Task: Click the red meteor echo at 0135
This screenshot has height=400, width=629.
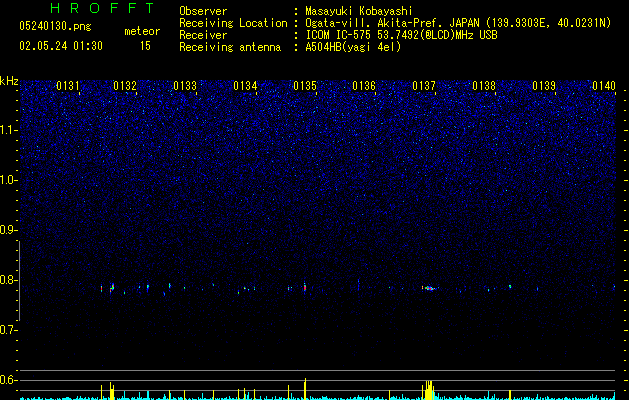Action: click(x=305, y=287)
